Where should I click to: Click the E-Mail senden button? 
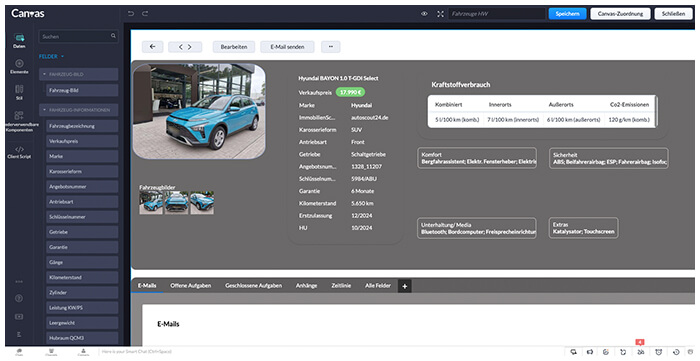point(287,46)
